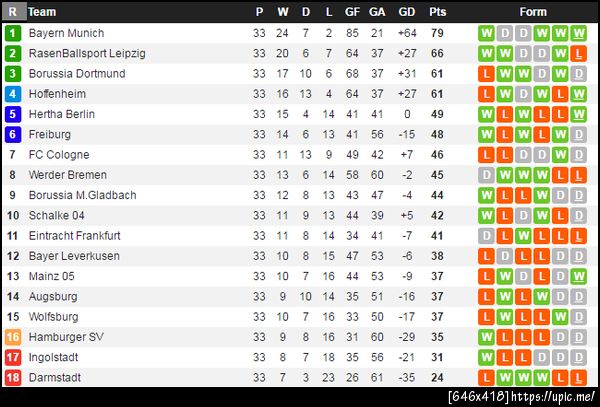Click Darmstadt's red rank 18 badge

coord(12,377)
